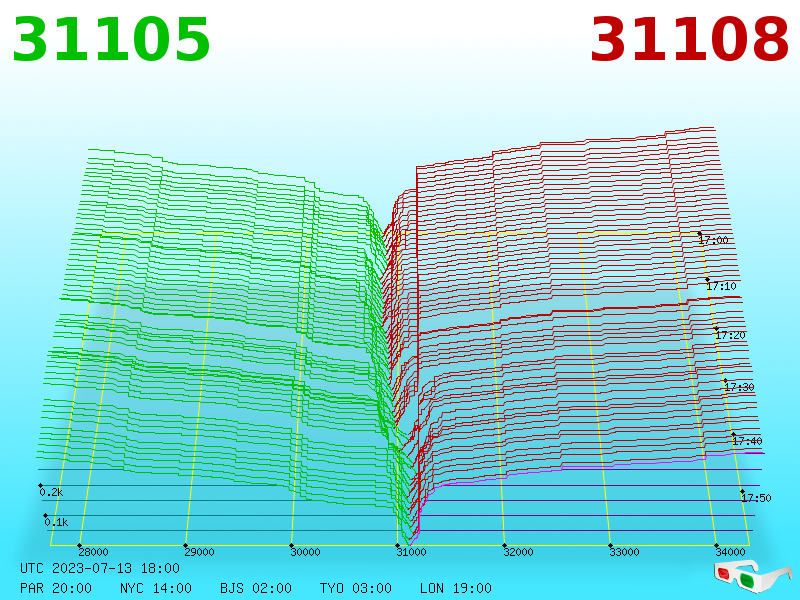
Task: Click the 34000 price axis label
Action: (731, 552)
